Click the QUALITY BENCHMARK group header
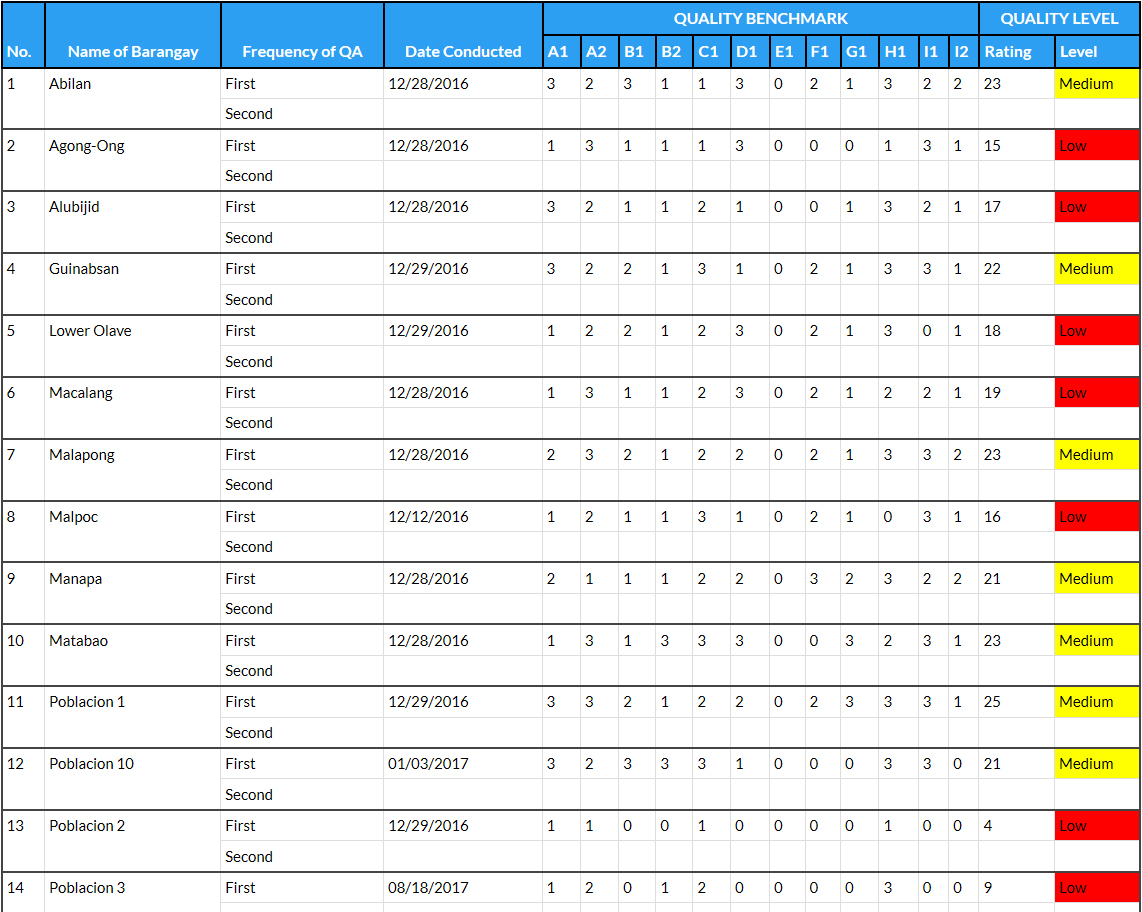 pos(760,18)
